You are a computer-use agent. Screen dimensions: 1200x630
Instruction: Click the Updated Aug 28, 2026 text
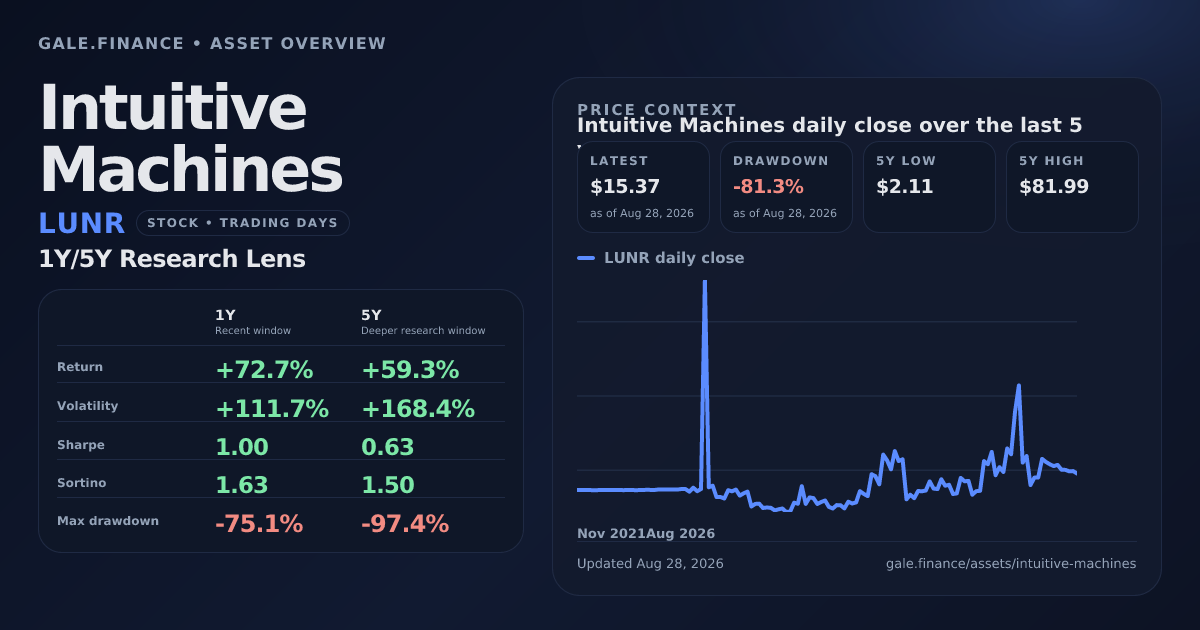(650, 564)
